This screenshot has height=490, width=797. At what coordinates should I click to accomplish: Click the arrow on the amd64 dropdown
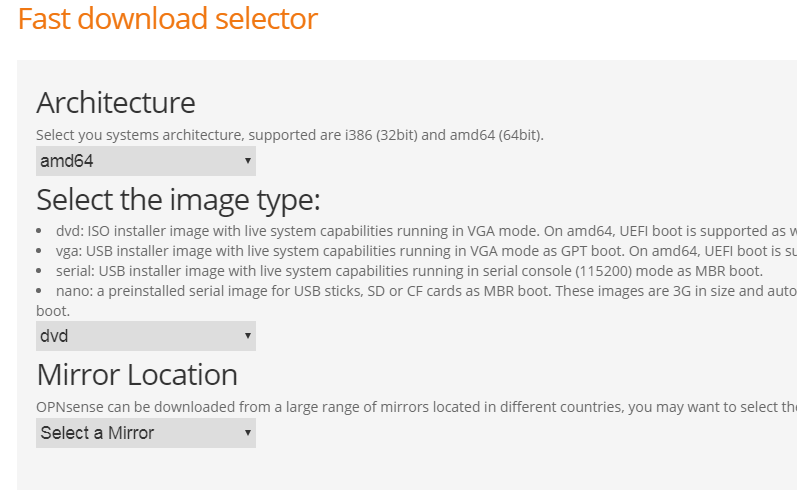247,161
